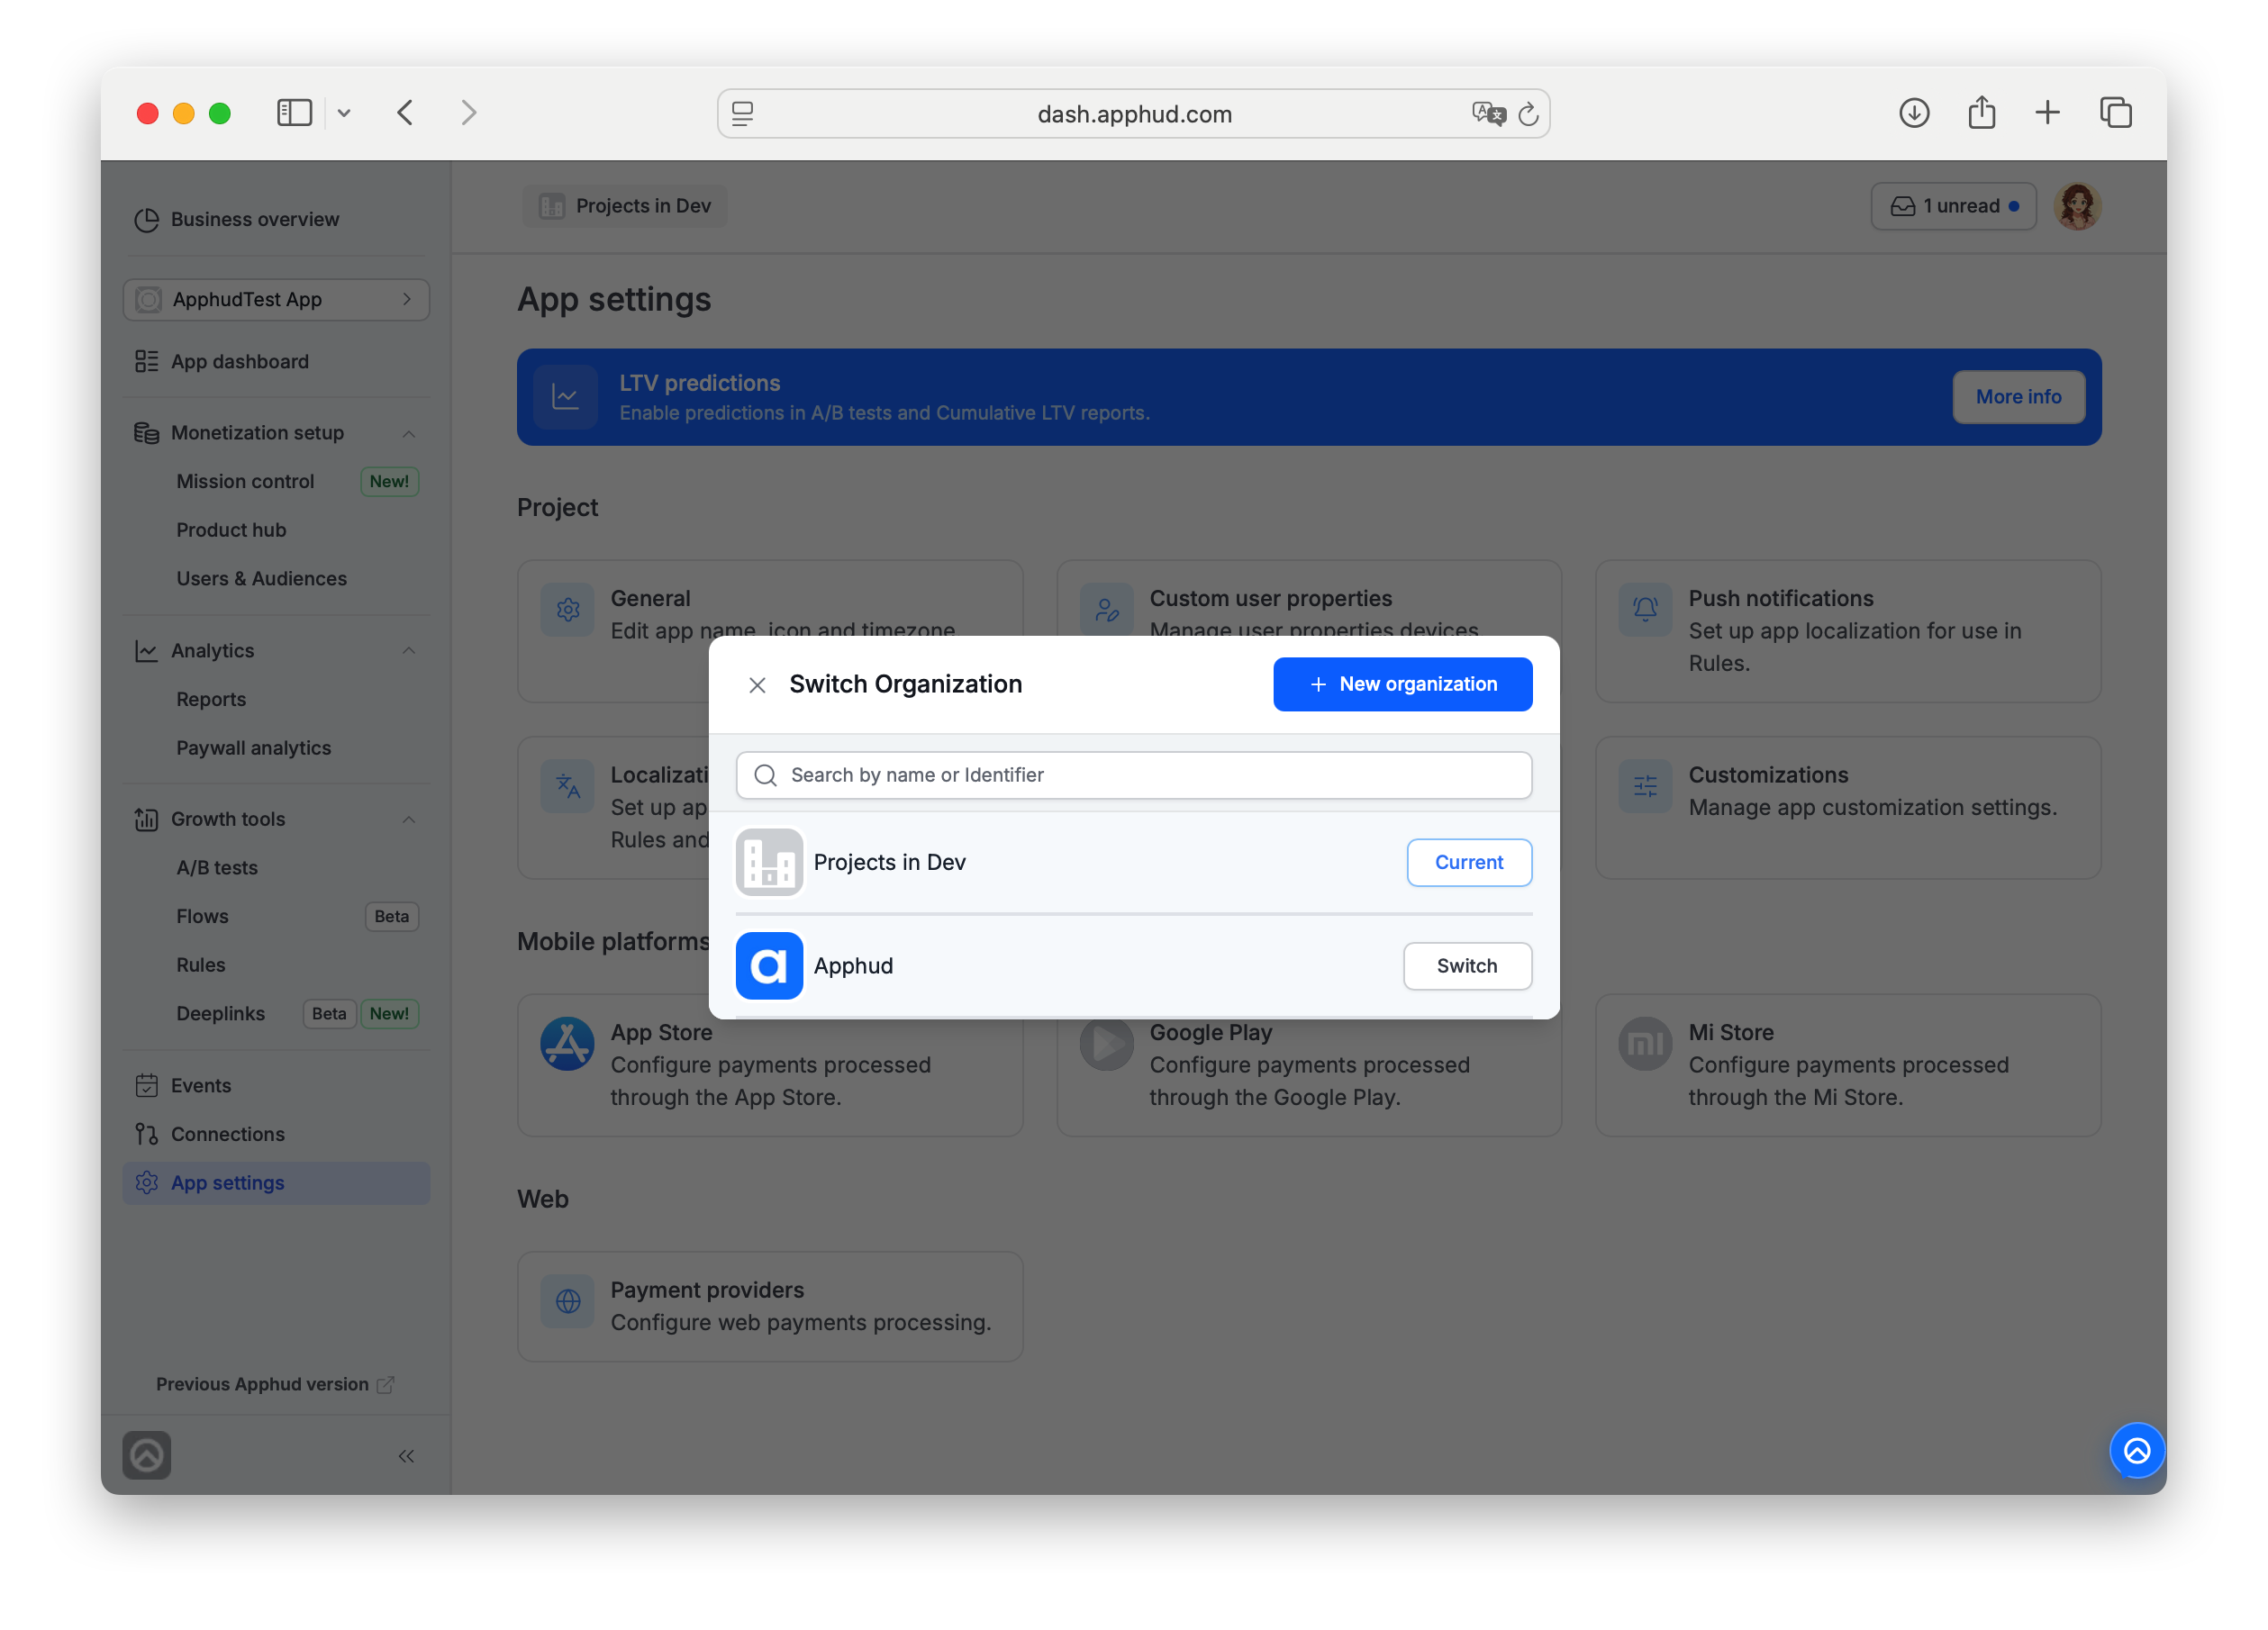Collapse the Growth tools section

click(408, 820)
